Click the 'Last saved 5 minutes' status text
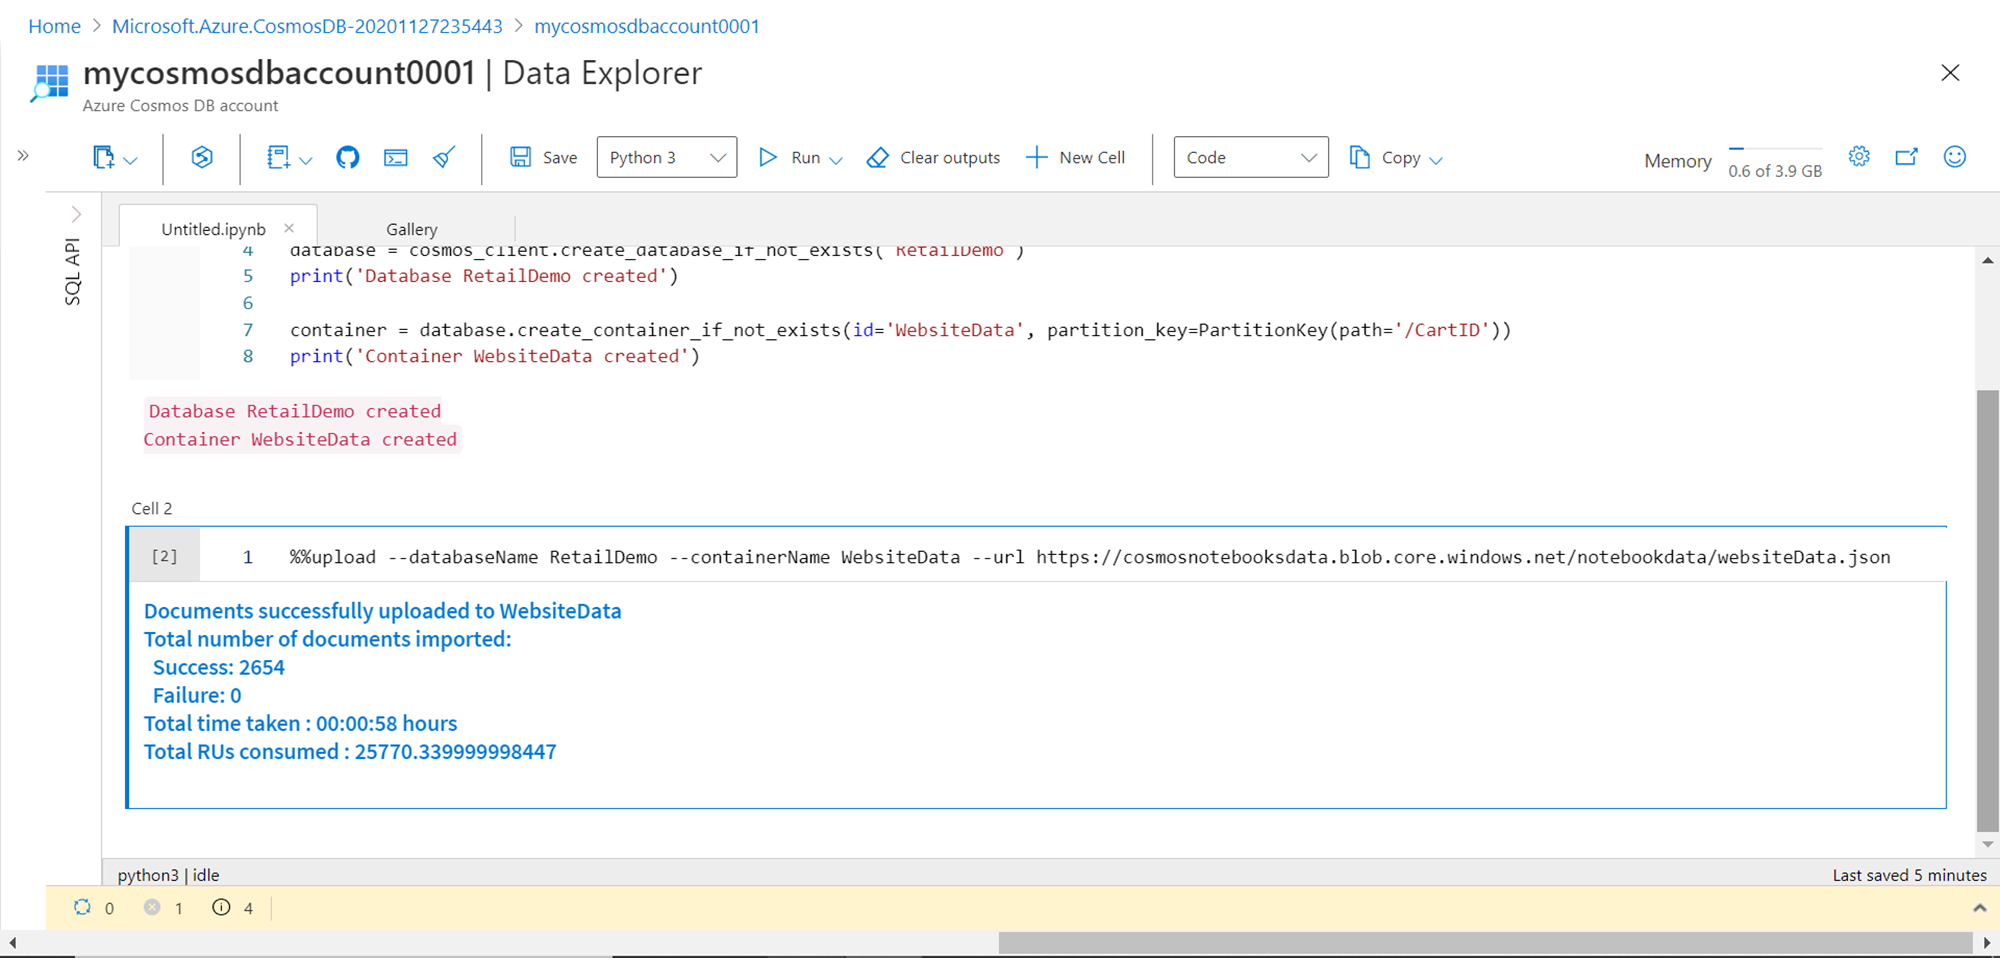Image resolution: width=2000 pixels, height=958 pixels. click(x=1909, y=875)
